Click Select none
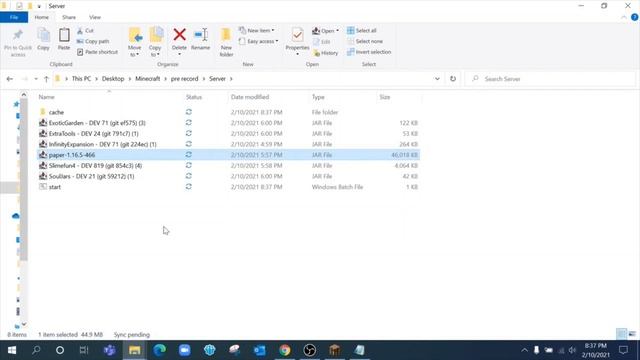 point(365,41)
